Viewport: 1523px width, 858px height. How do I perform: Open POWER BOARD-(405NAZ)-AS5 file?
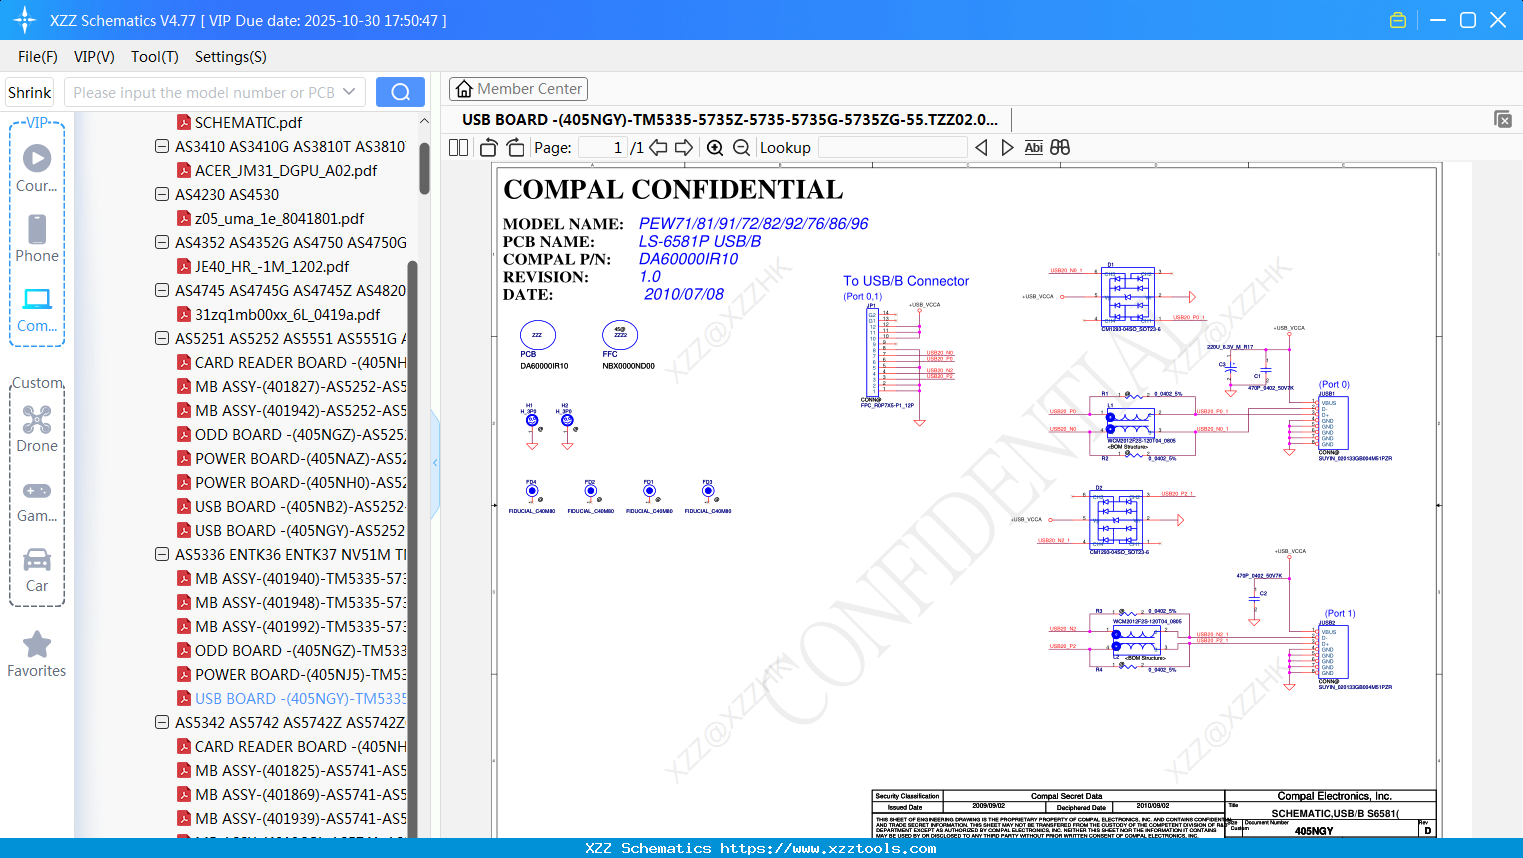point(300,458)
